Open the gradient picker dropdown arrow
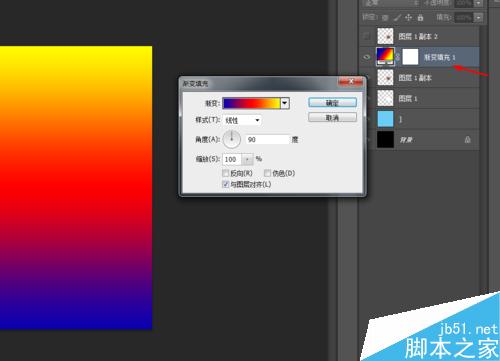This screenshot has height=361, width=500. [285, 103]
